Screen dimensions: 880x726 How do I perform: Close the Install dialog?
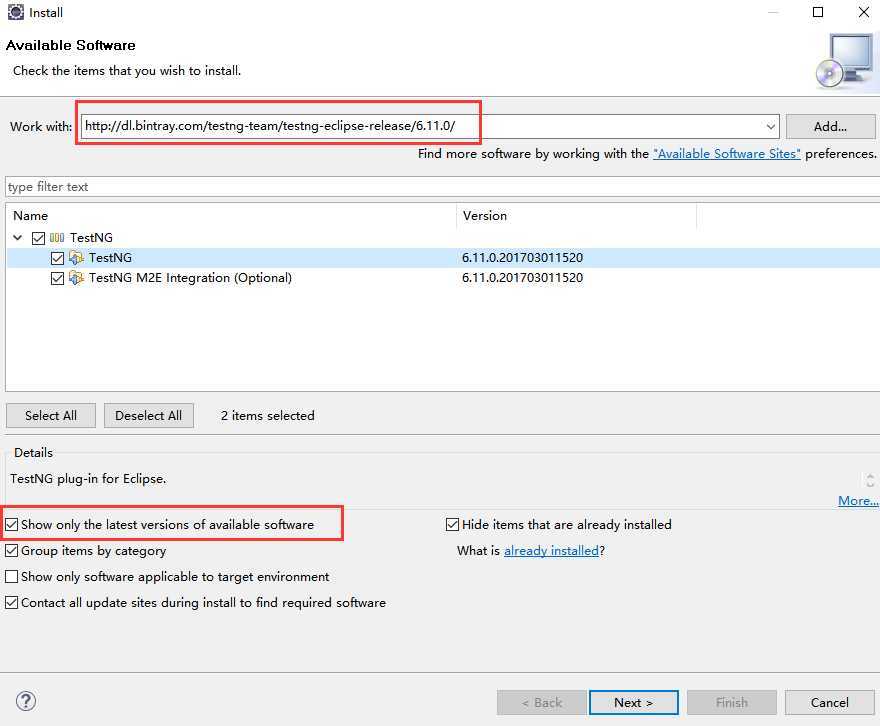(x=864, y=12)
